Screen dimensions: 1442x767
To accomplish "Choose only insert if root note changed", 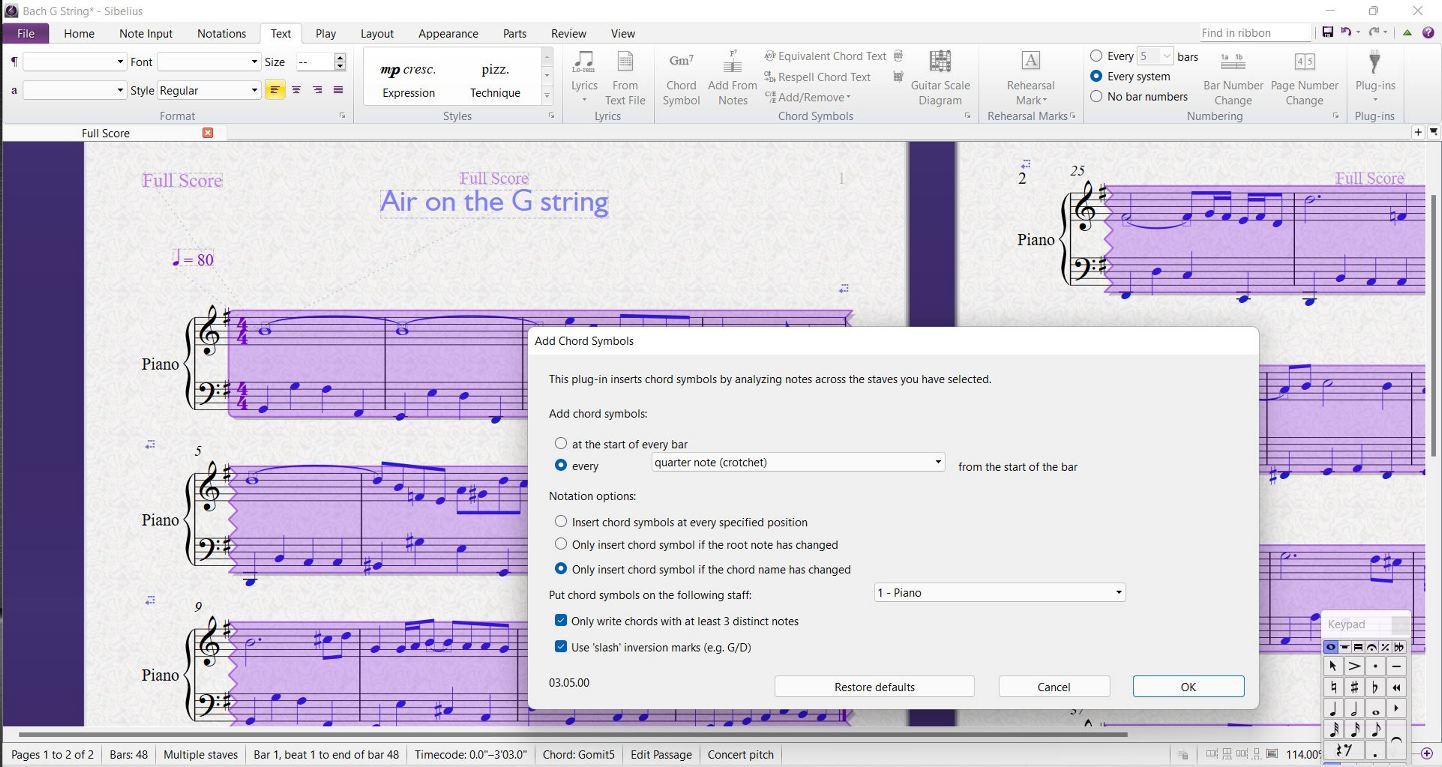I will [x=561, y=545].
